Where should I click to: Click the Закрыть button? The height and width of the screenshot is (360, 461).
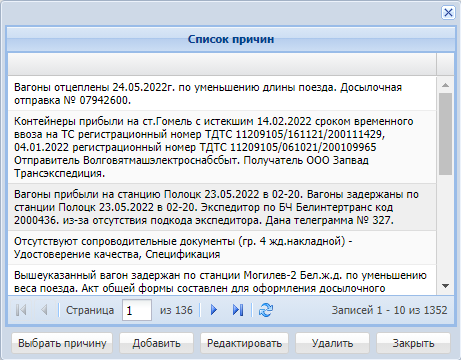413,343
